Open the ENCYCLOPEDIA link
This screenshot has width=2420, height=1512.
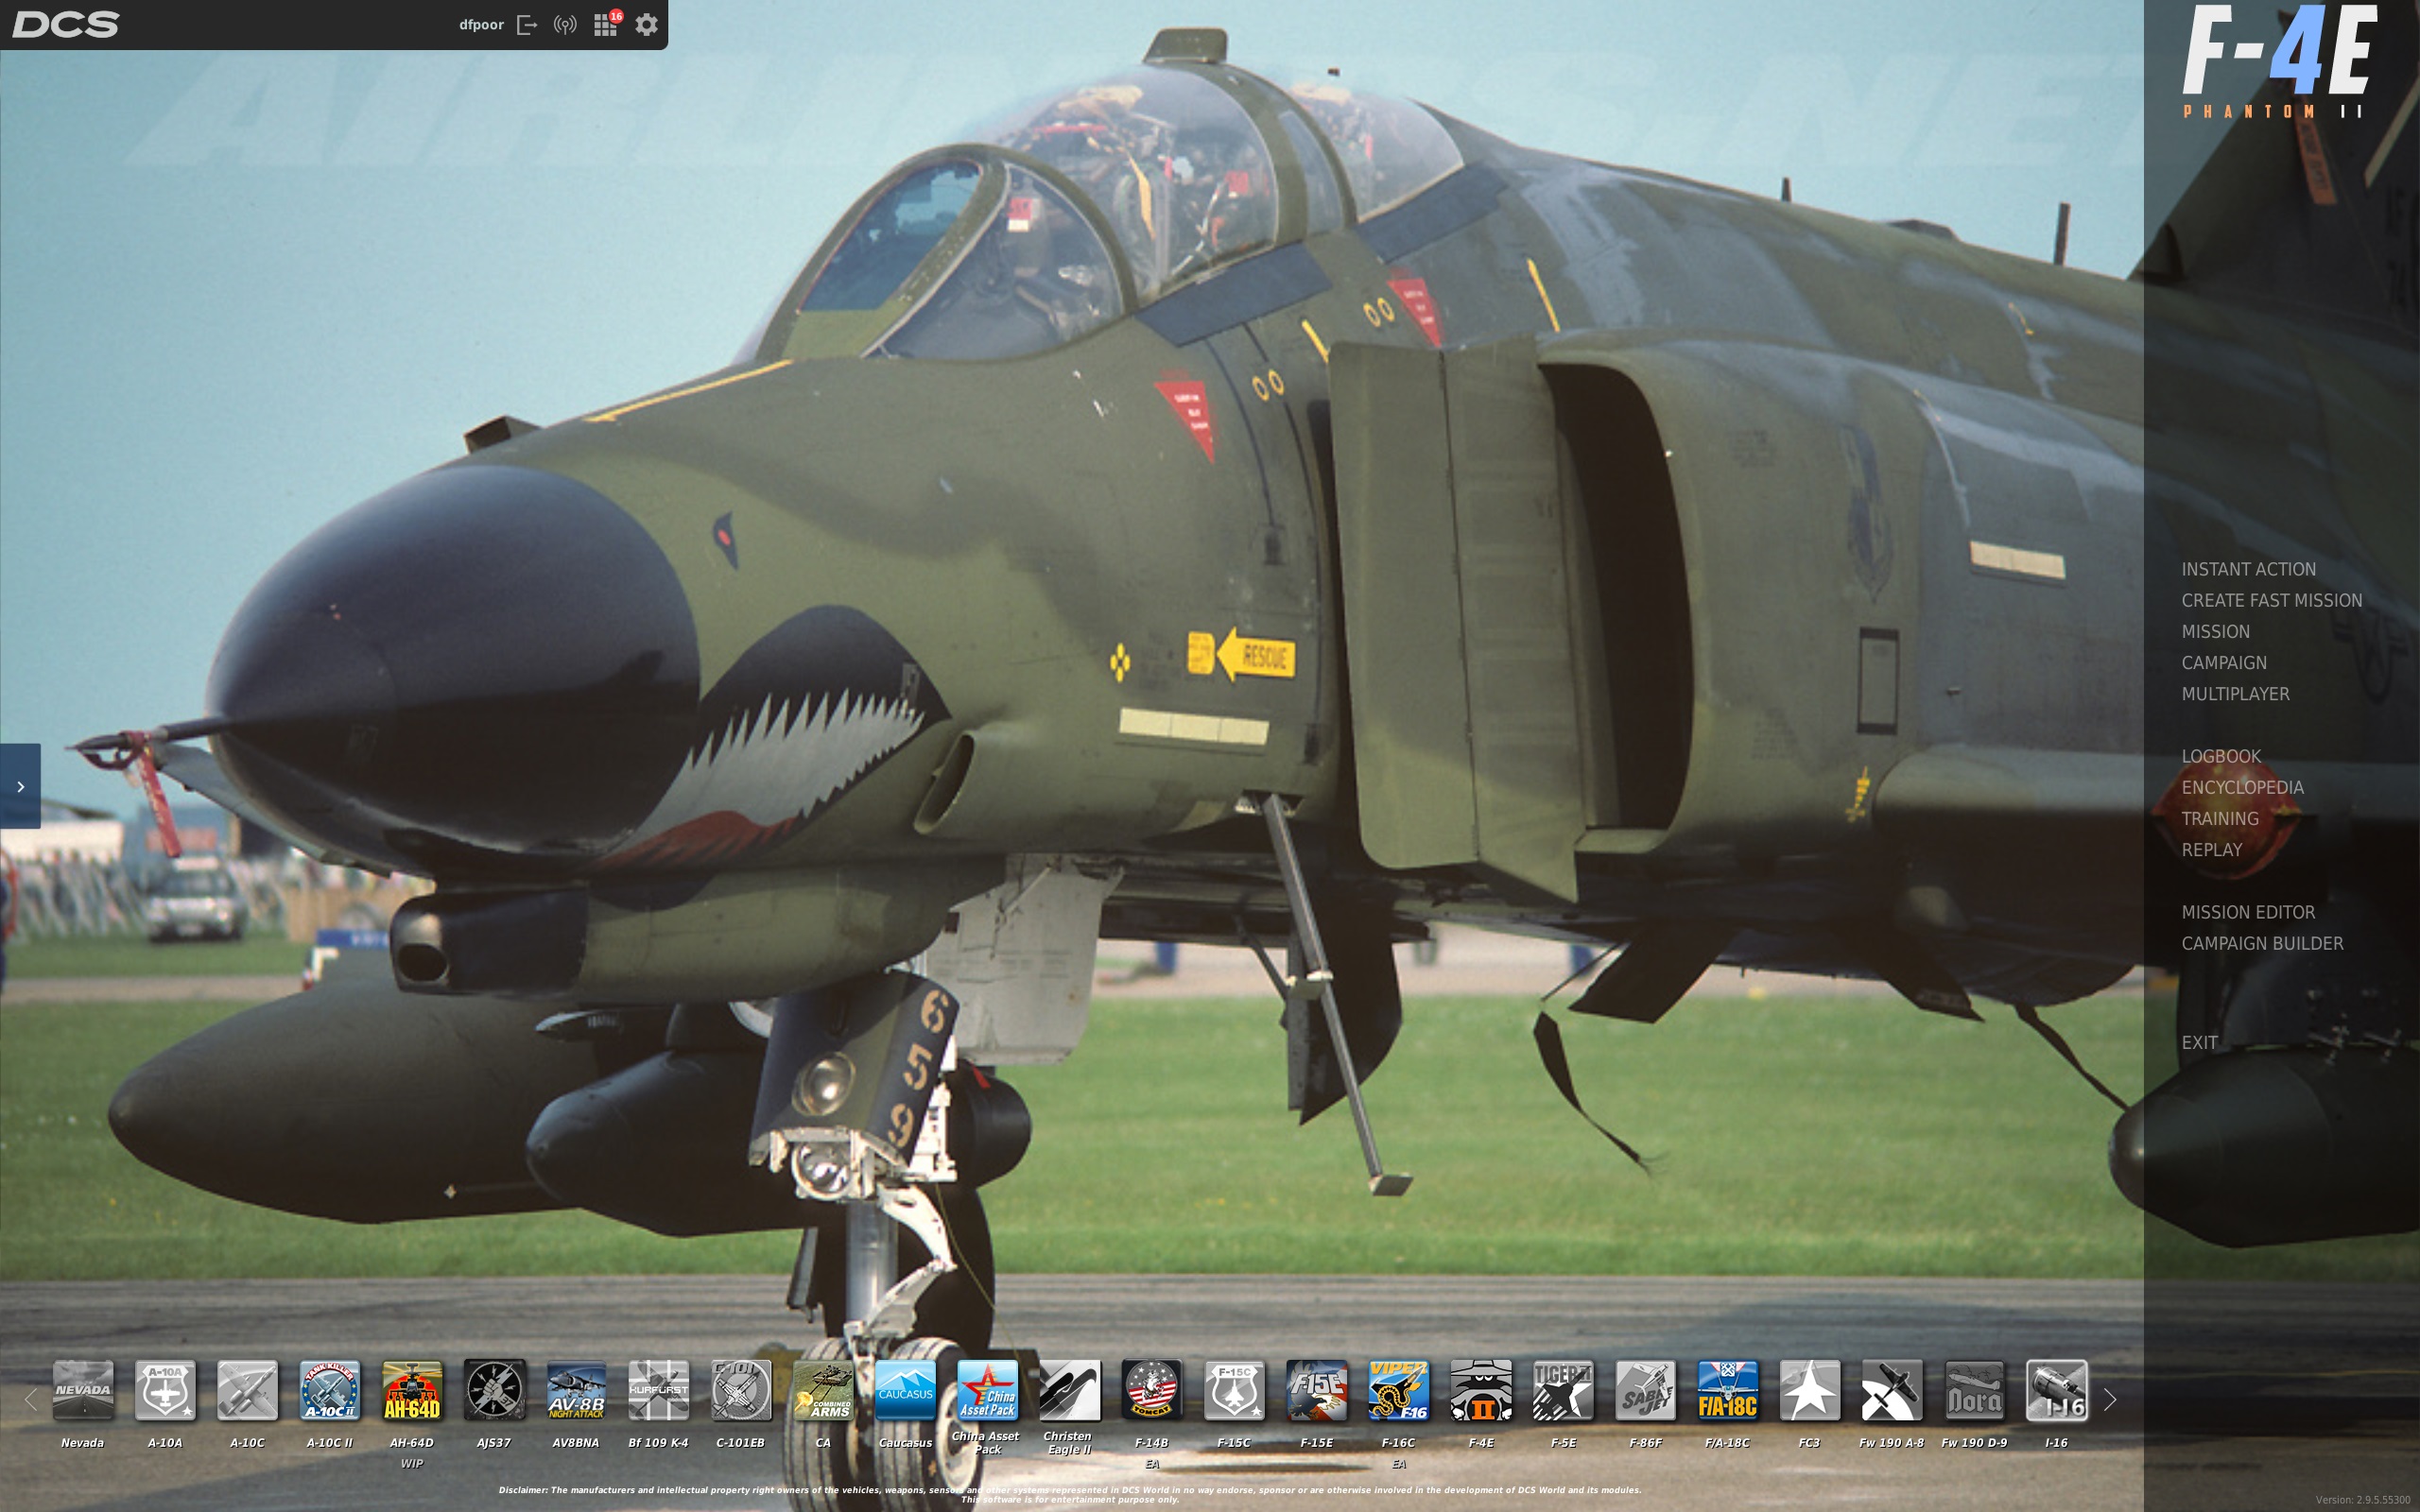2242,788
